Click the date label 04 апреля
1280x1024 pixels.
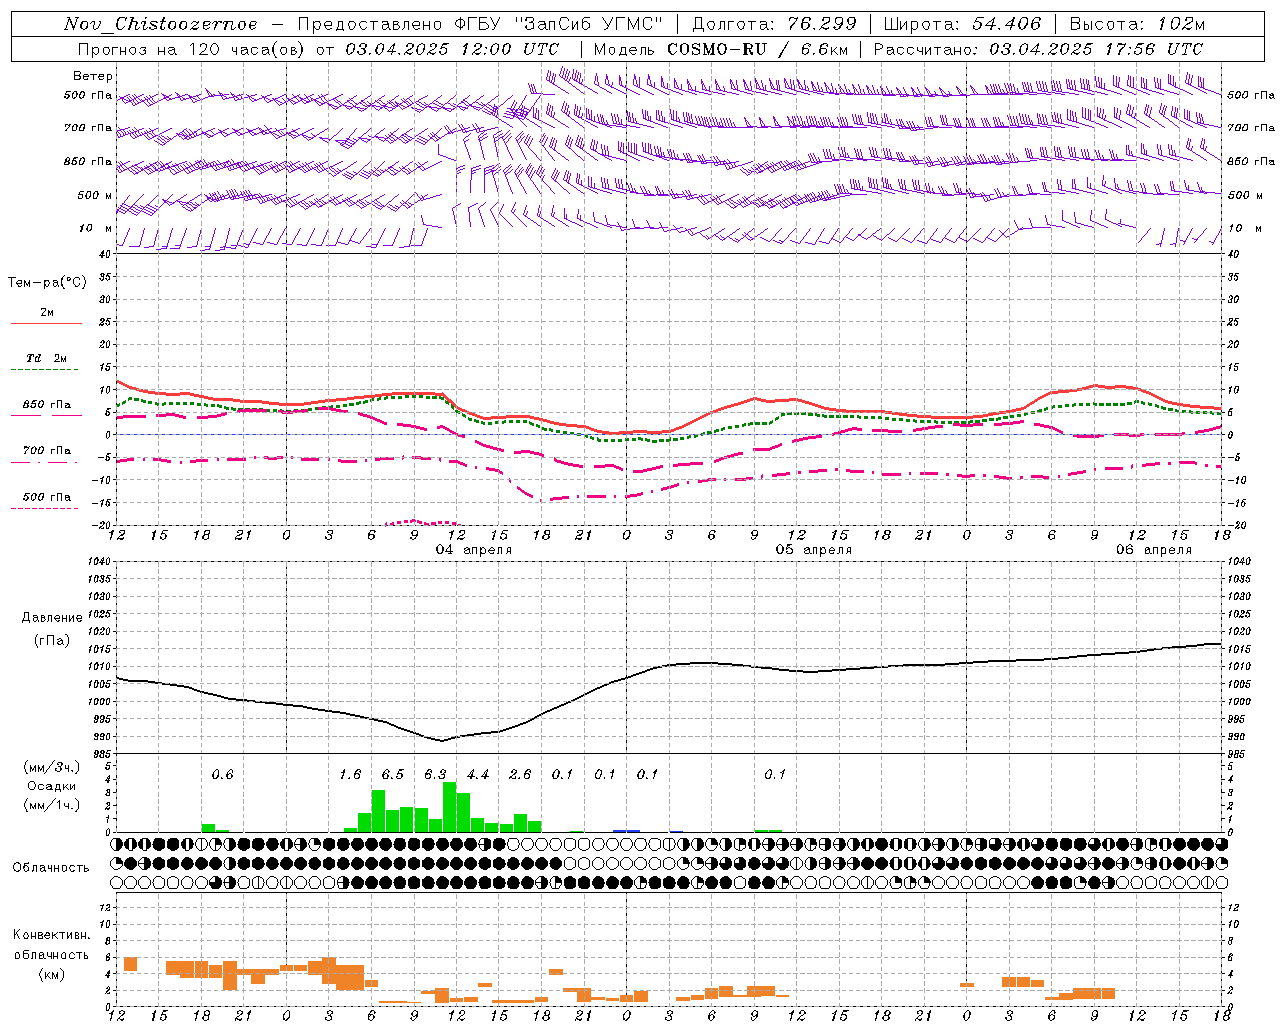coord(474,550)
